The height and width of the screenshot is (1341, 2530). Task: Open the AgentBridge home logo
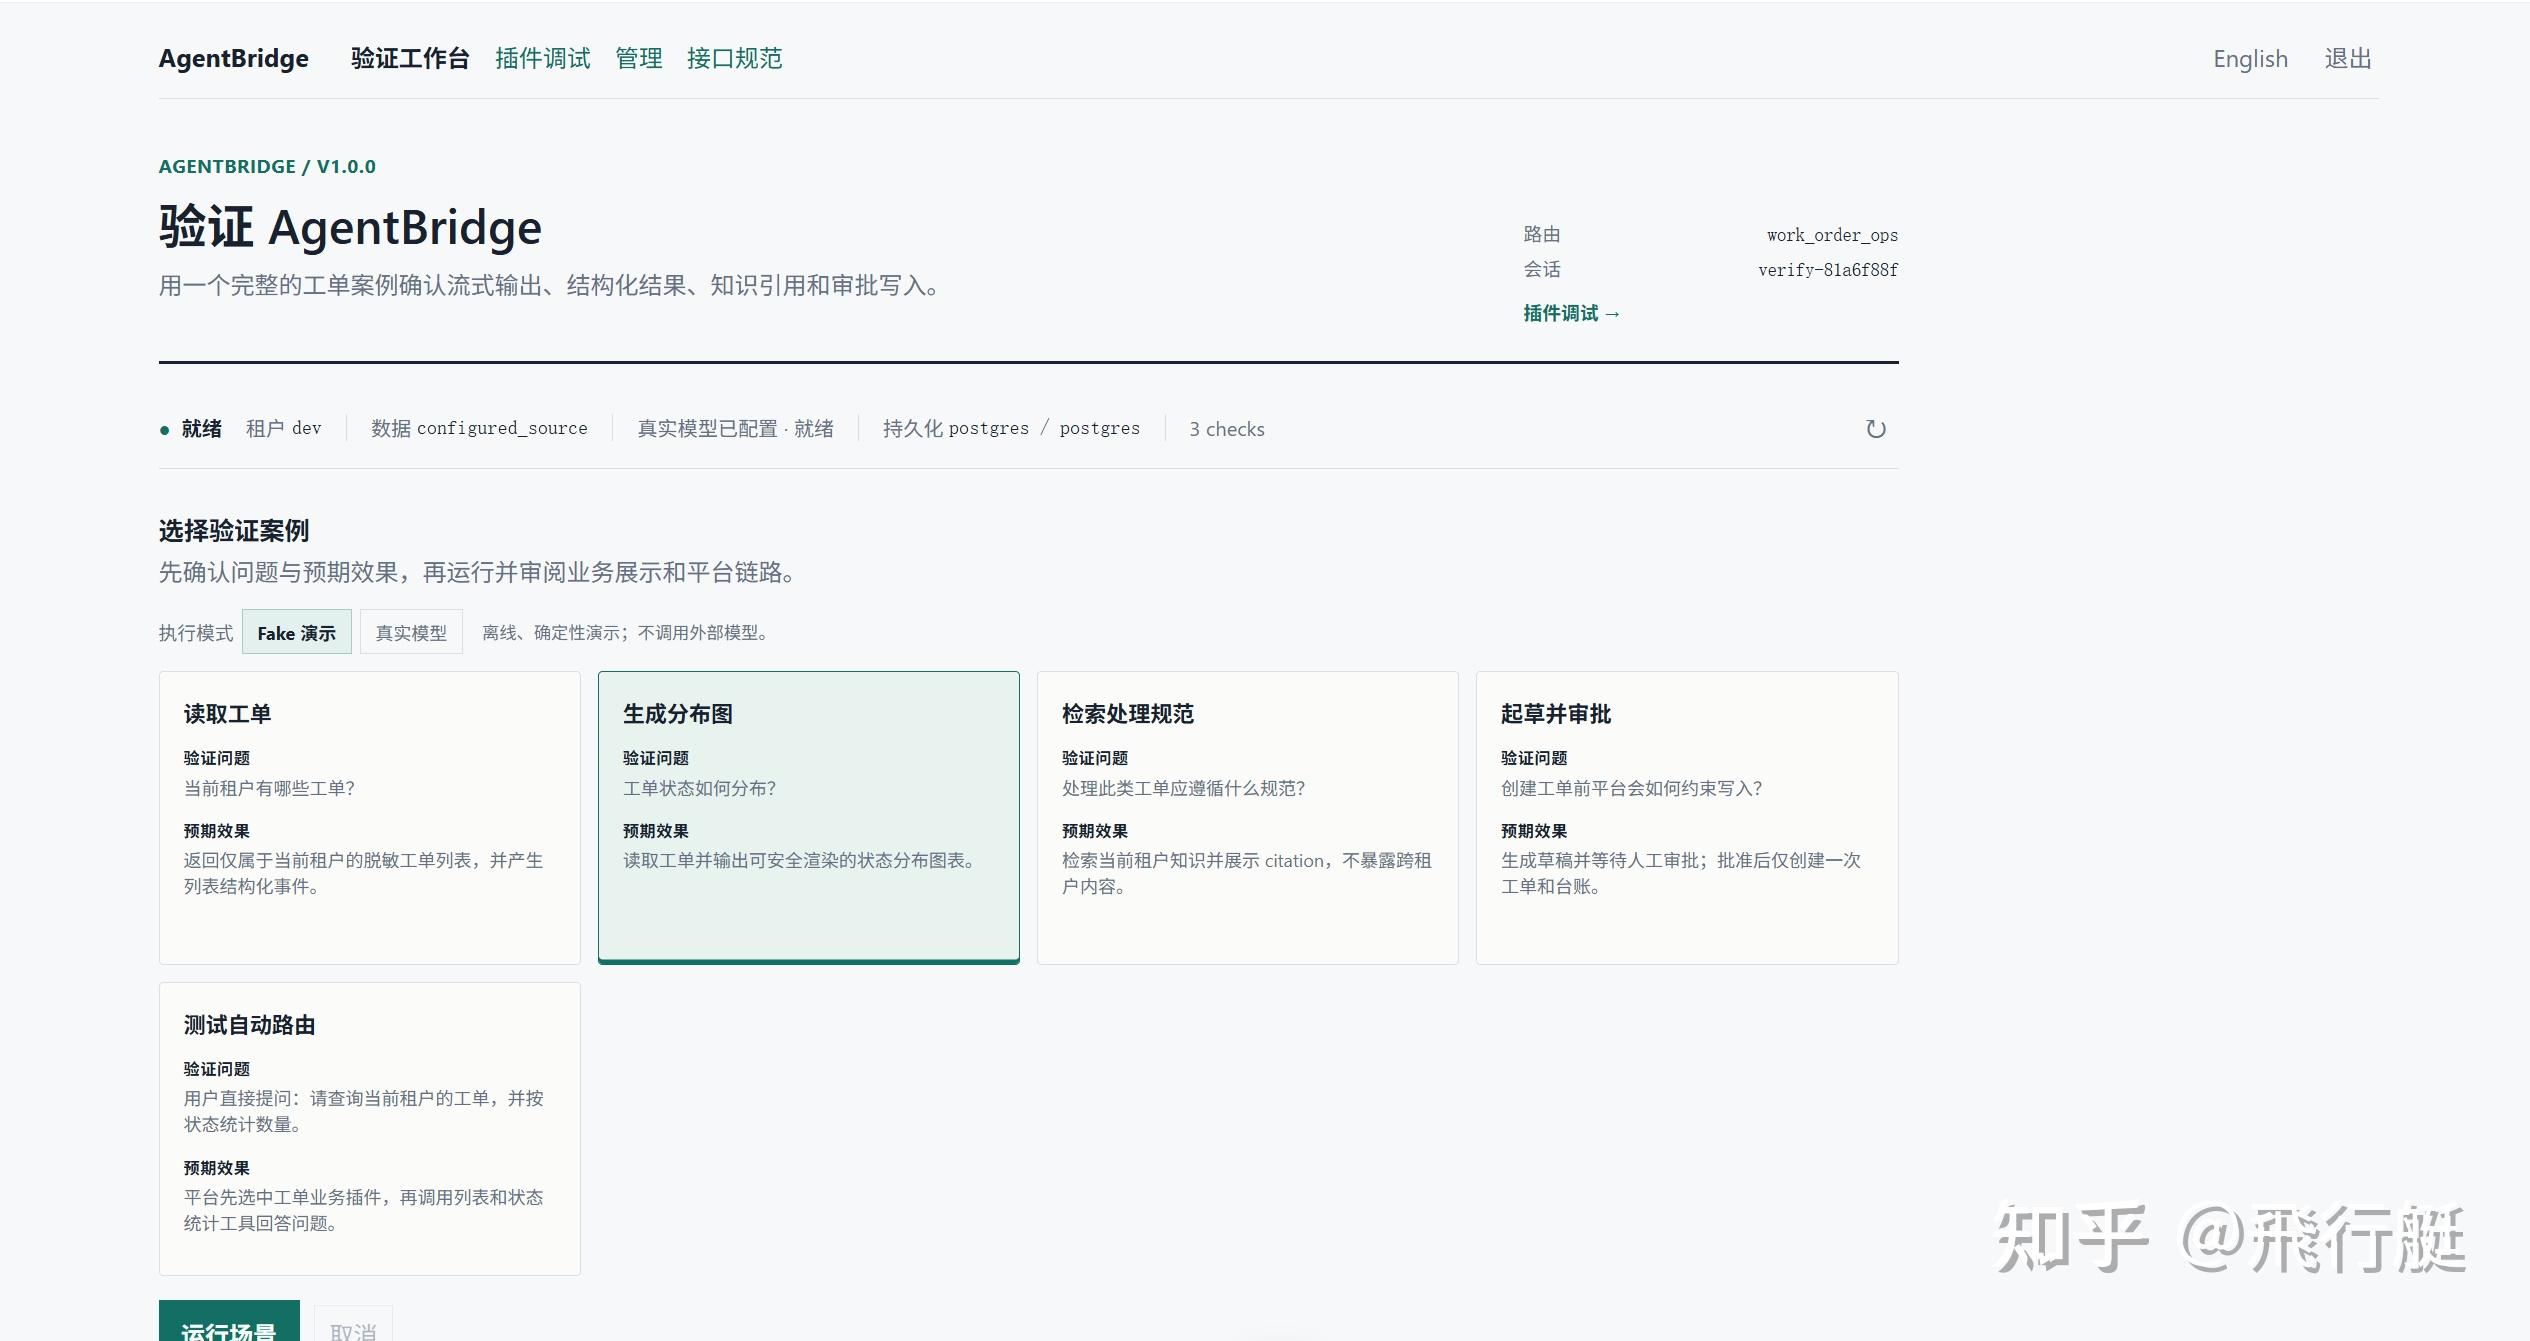pyautogui.click(x=234, y=58)
